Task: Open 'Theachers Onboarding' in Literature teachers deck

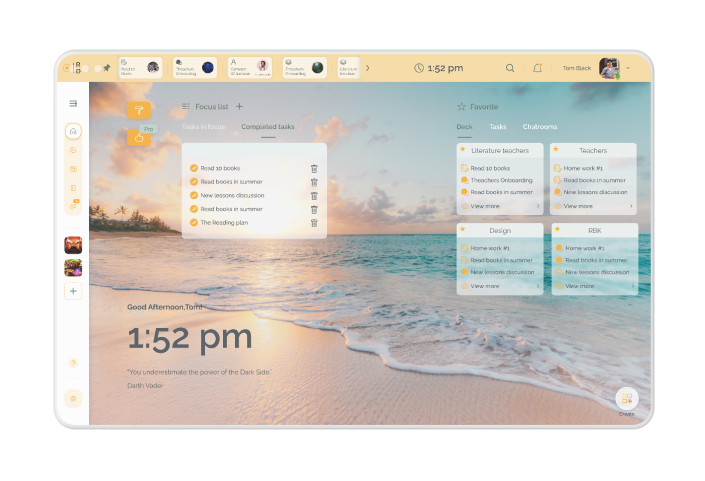Action: (500, 180)
